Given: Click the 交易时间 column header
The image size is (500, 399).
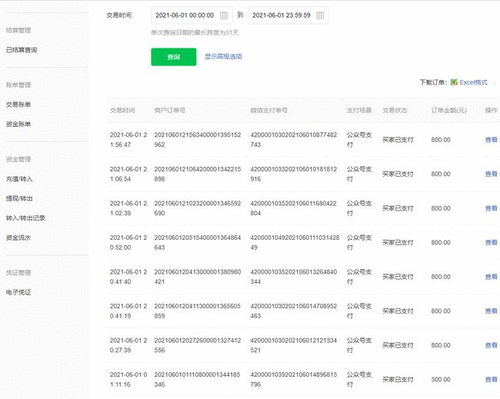Looking at the screenshot, I should [122, 110].
